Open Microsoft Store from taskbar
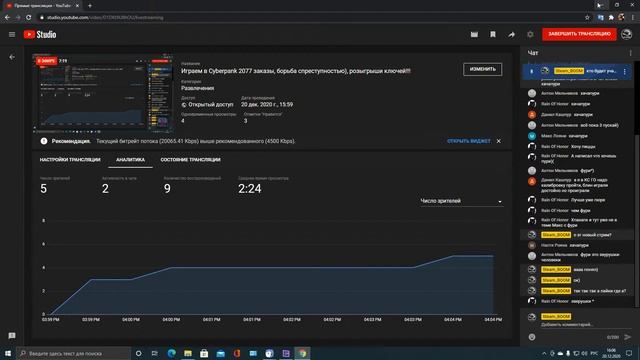 coord(204,353)
